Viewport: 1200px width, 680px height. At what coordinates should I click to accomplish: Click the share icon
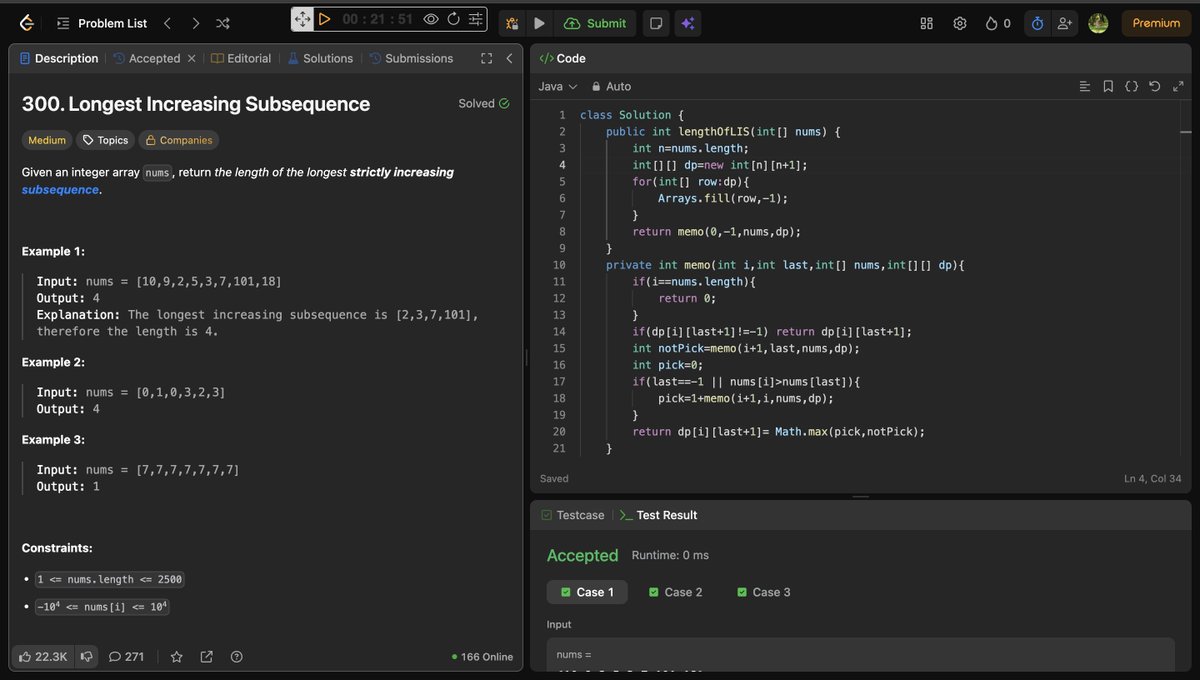click(206, 656)
